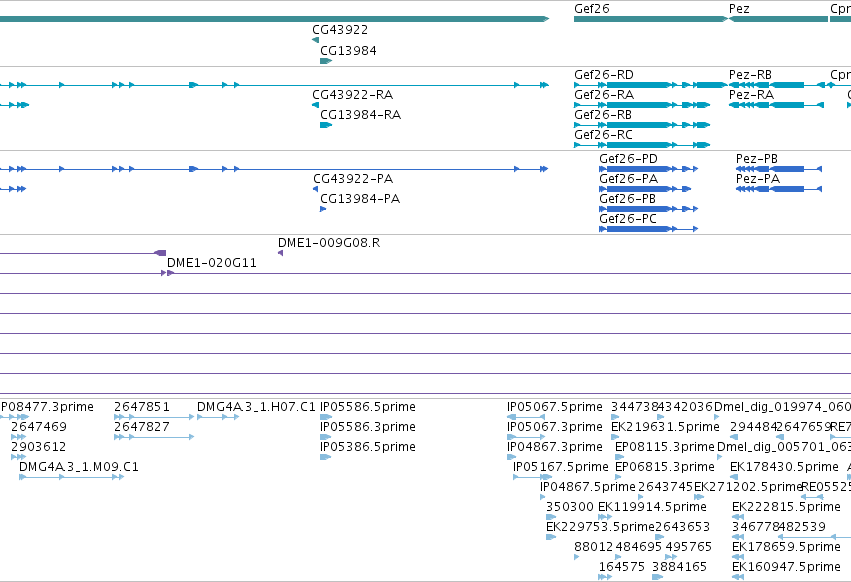Select the EK160947.5prime label
This screenshot has width=851, height=582.
tap(786, 567)
